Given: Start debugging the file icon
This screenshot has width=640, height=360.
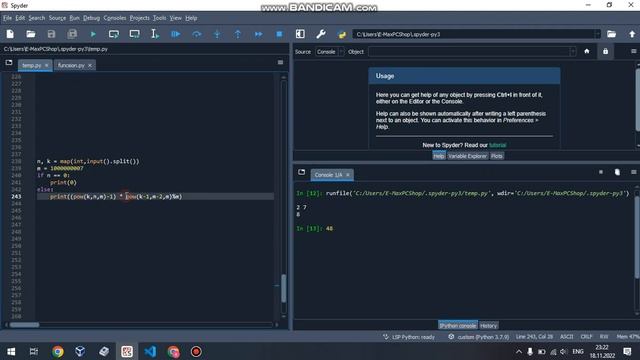Looking at the screenshot, I should 176,34.
